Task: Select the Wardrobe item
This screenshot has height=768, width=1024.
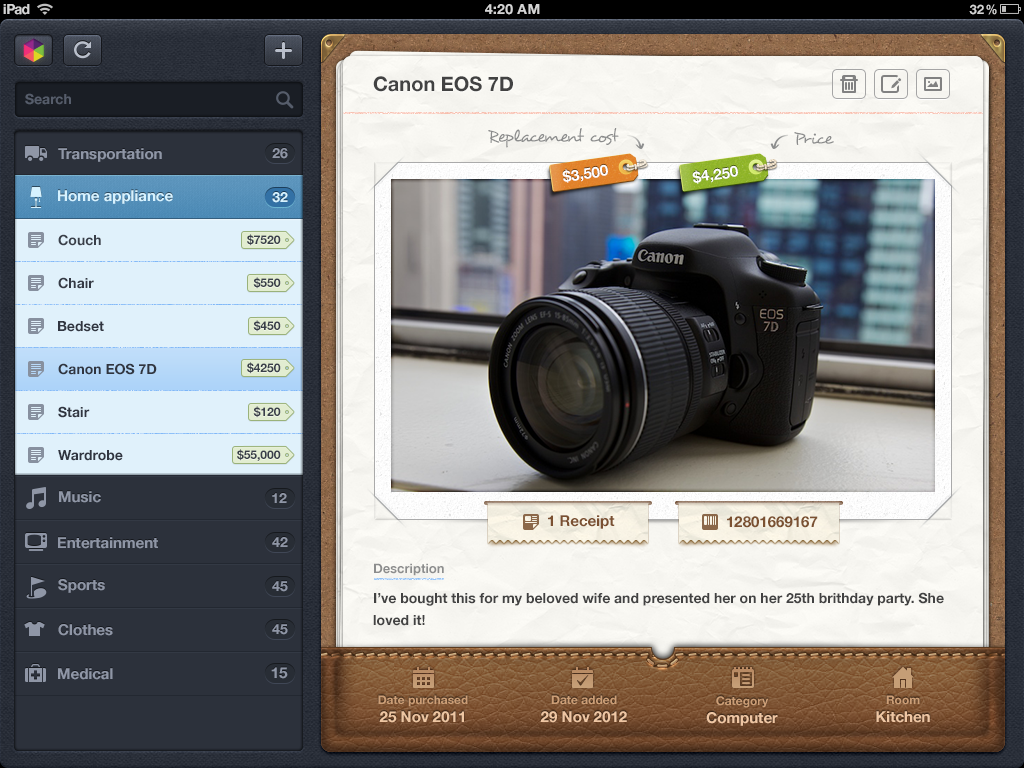Action: tap(159, 455)
